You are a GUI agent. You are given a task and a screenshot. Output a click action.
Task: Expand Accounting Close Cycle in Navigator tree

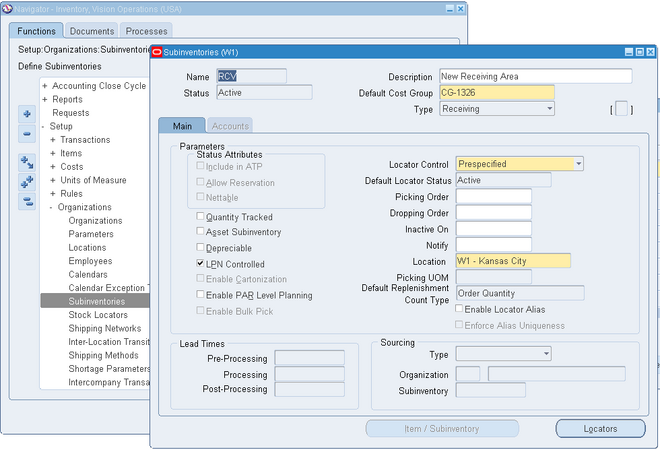click(x=45, y=86)
